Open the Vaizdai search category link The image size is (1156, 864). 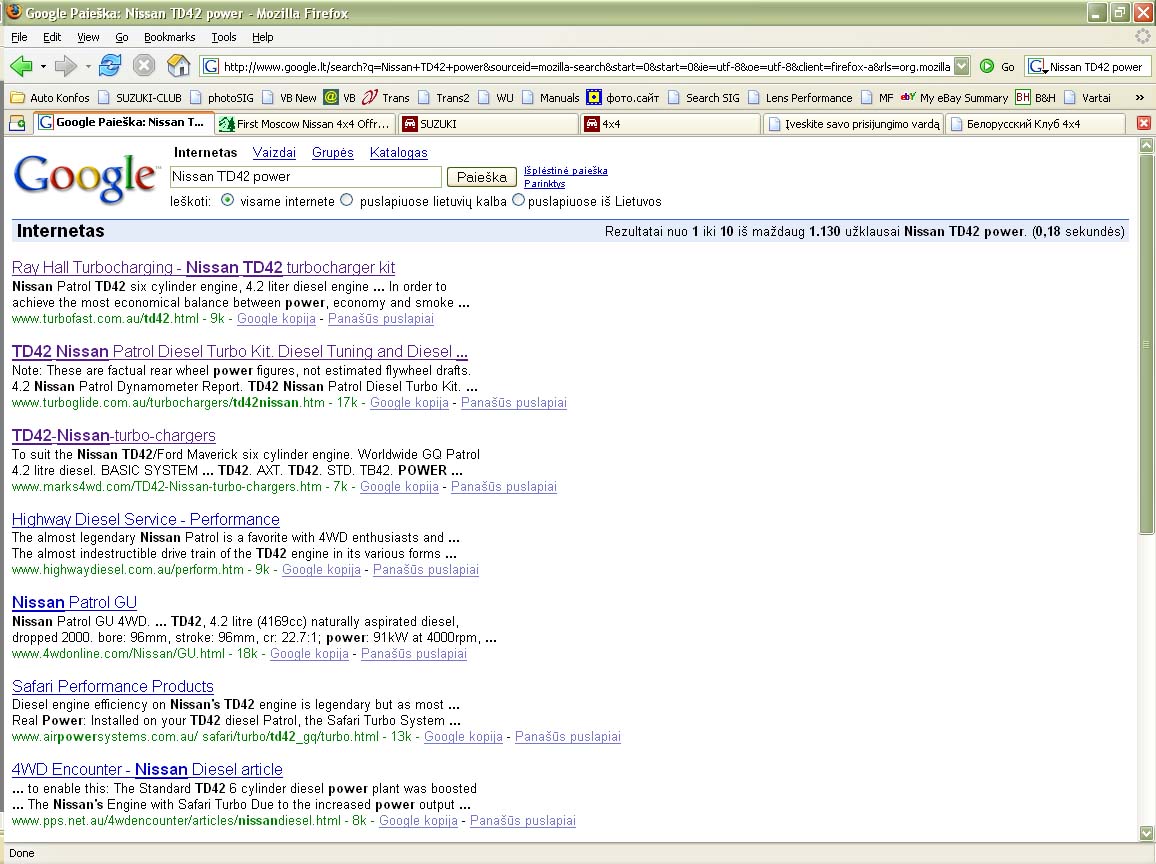tap(274, 153)
